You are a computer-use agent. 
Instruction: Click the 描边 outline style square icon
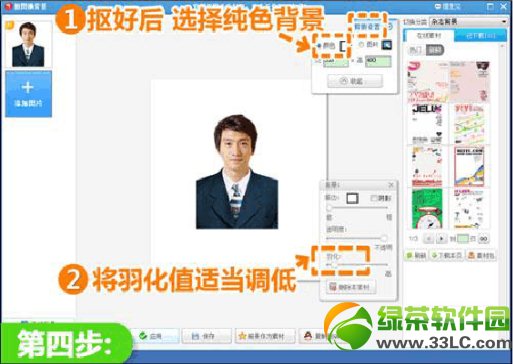tap(352, 198)
